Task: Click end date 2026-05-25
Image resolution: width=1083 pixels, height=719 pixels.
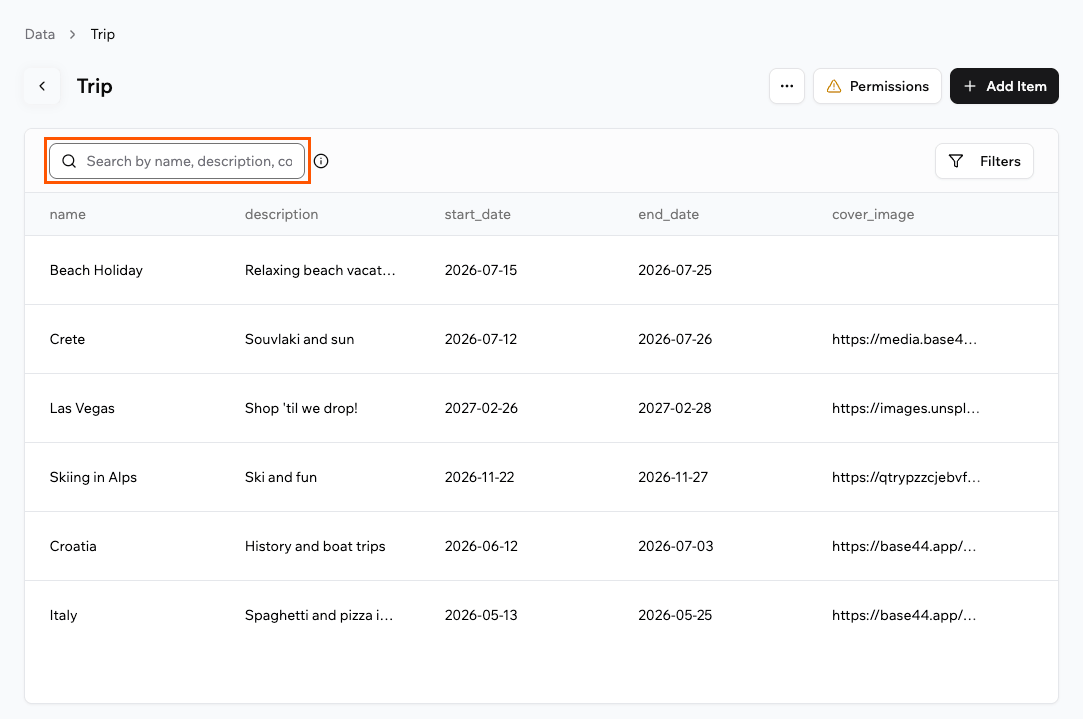Action: click(675, 615)
